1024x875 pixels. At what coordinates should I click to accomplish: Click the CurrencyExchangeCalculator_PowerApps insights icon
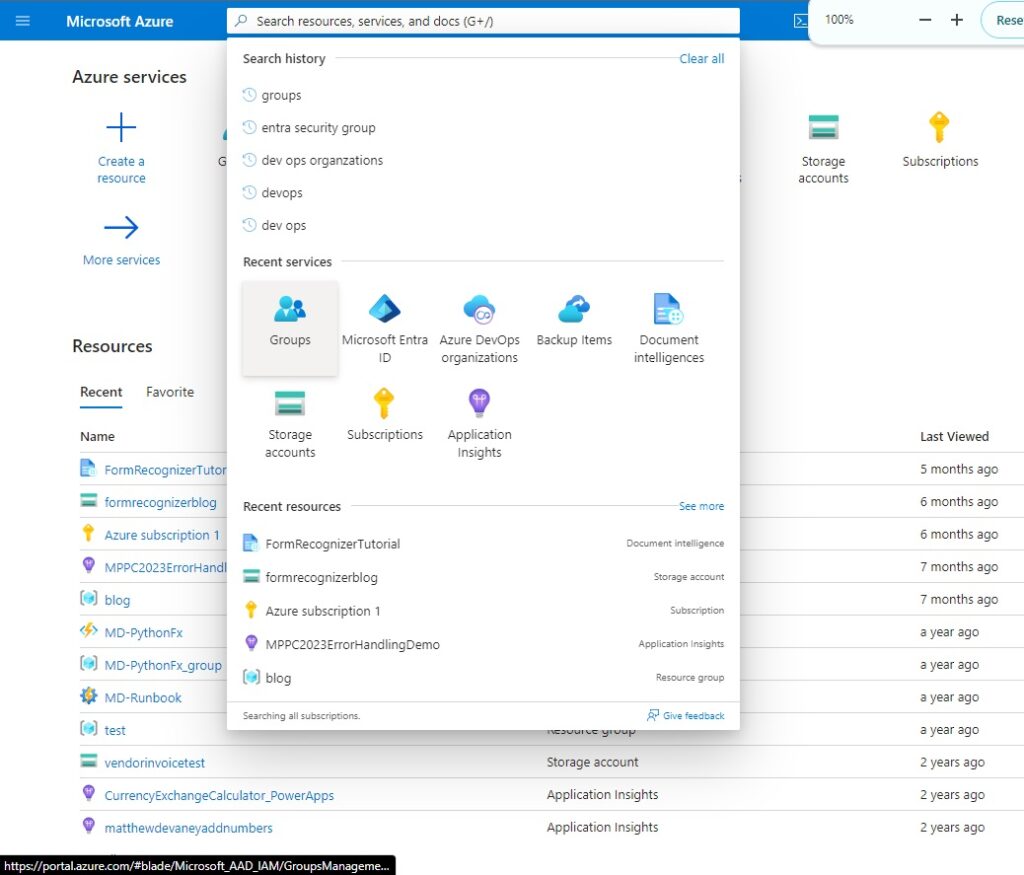[88, 793]
